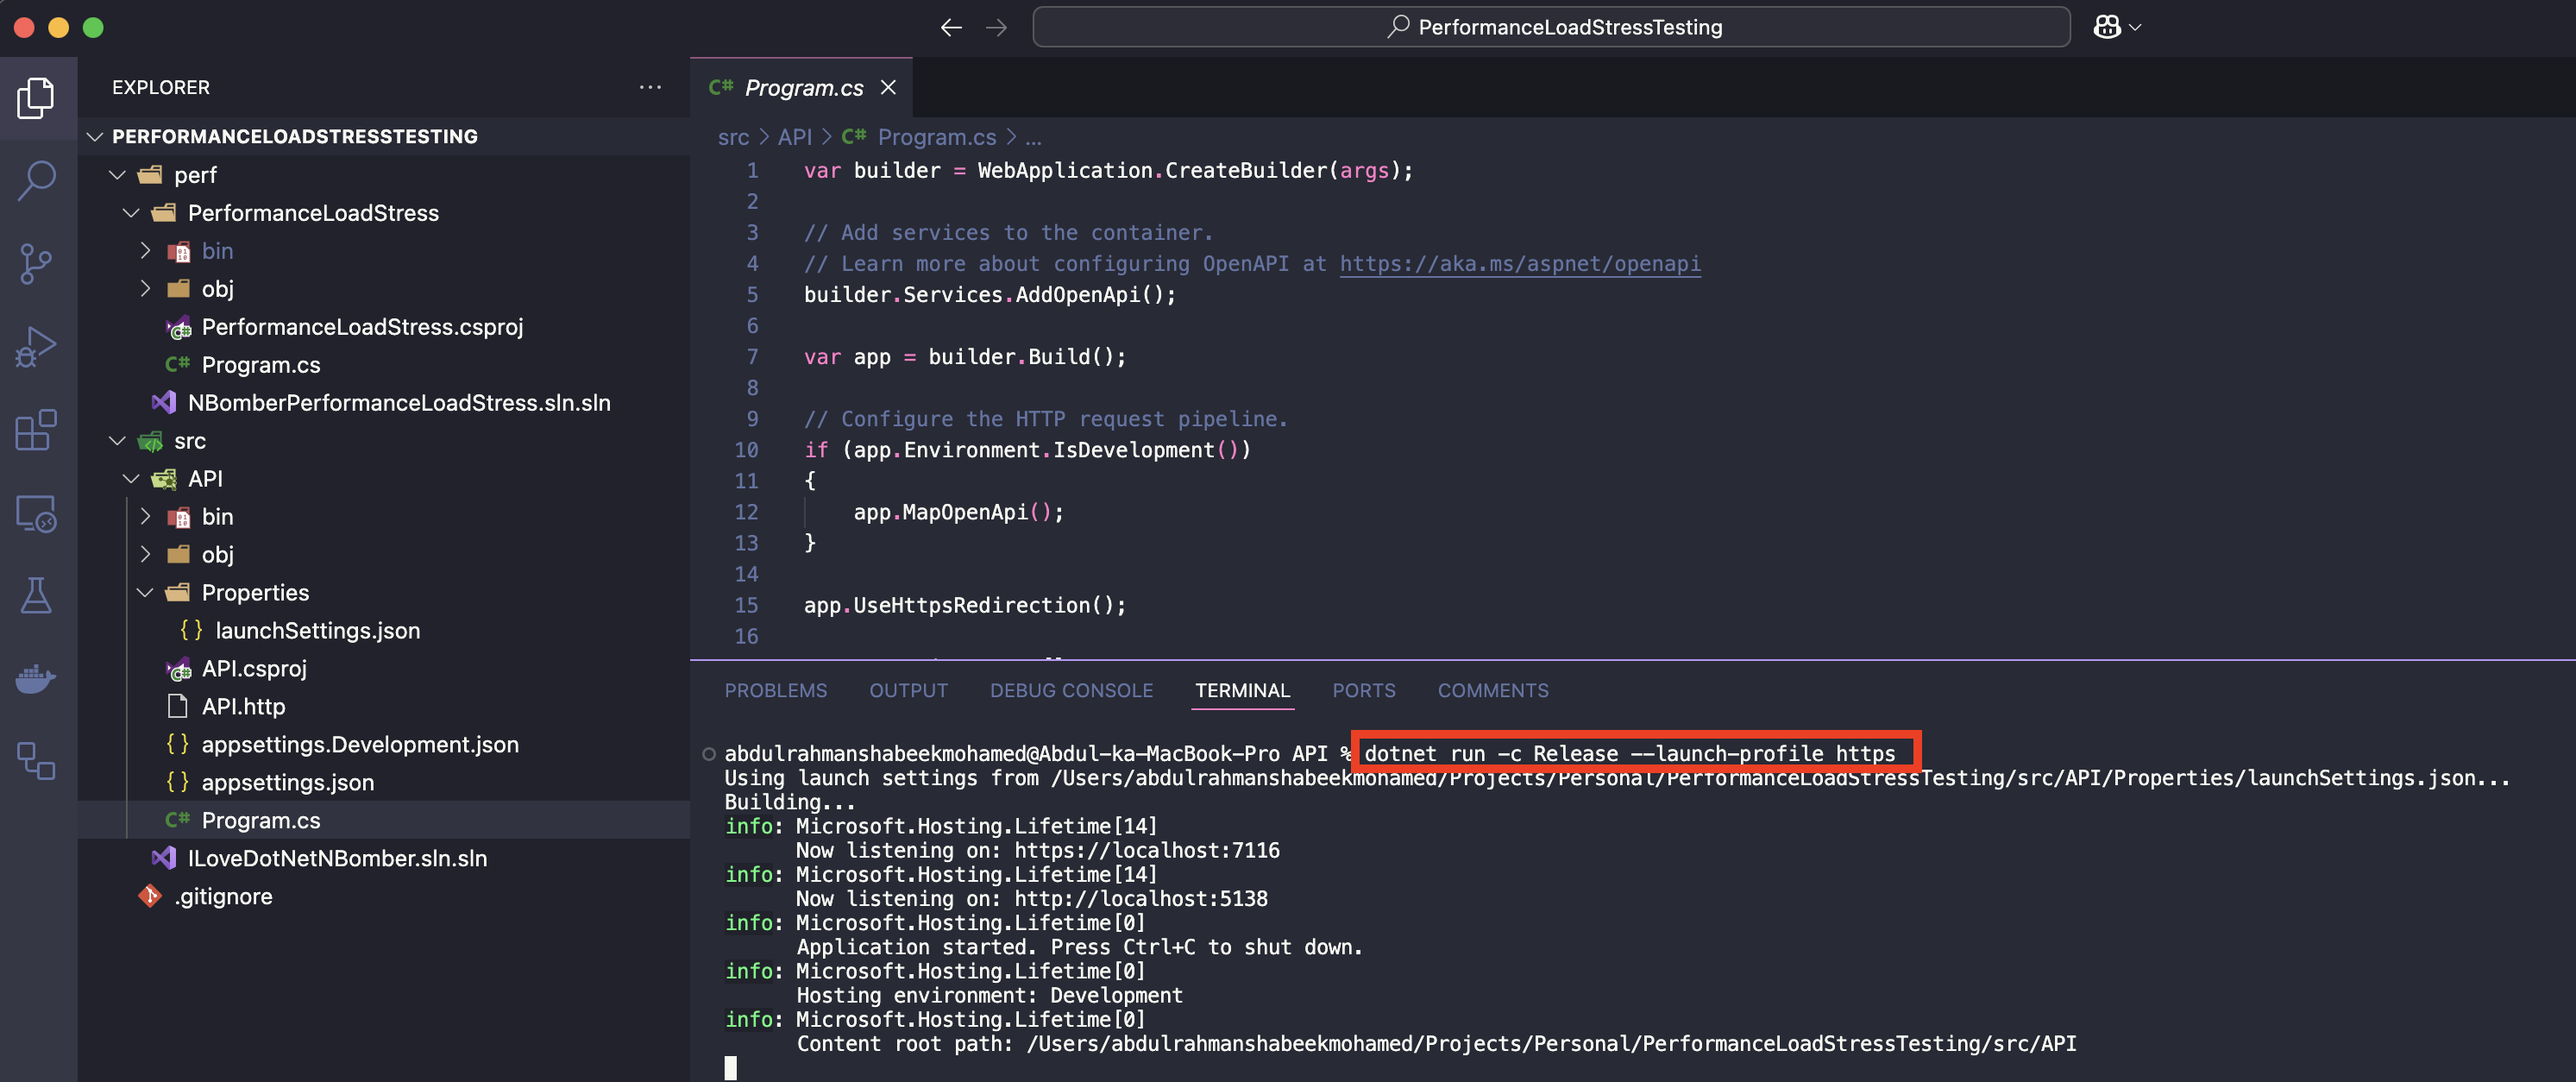This screenshot has height=1082, width=2576.
Task: Switch to the PROBLEMS panel tab
Action: 775,691
